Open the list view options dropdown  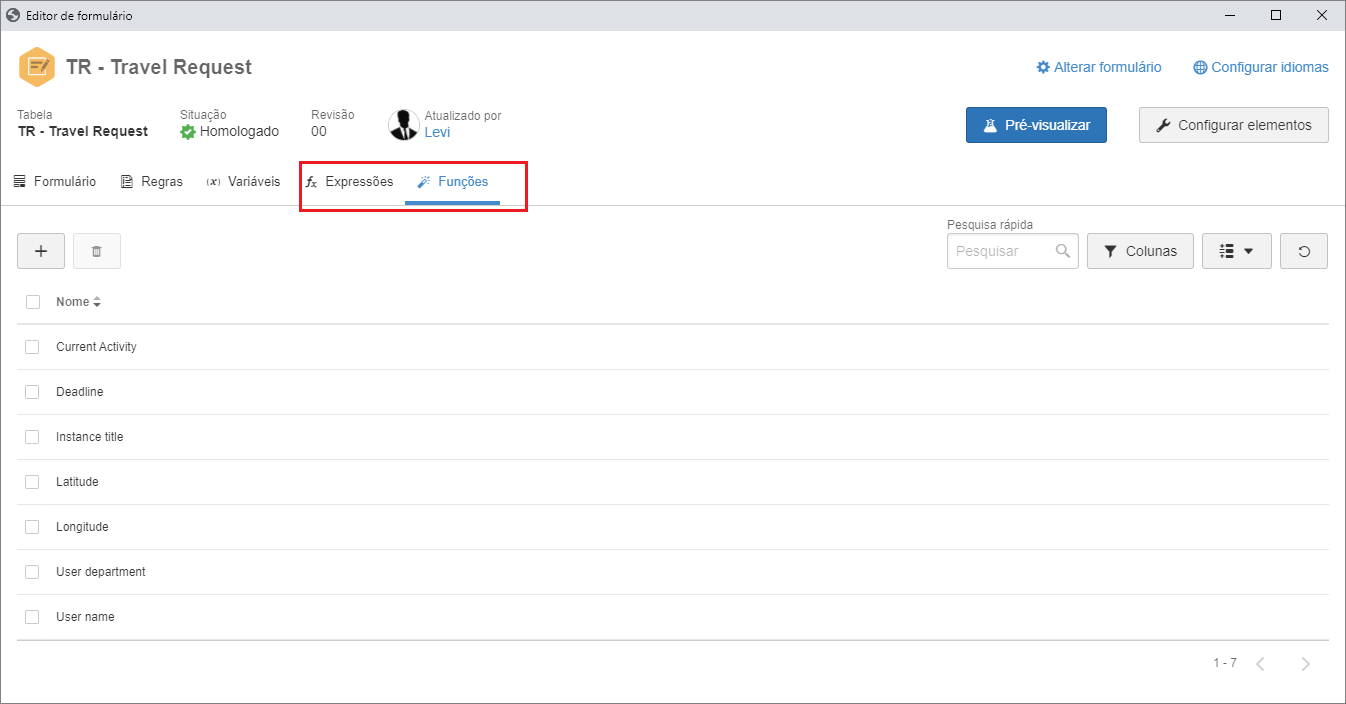(1237, 251)
